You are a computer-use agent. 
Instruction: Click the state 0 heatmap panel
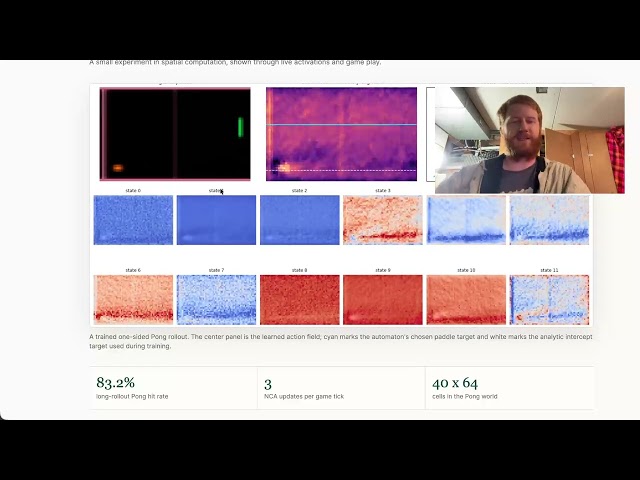click(133, 220)
